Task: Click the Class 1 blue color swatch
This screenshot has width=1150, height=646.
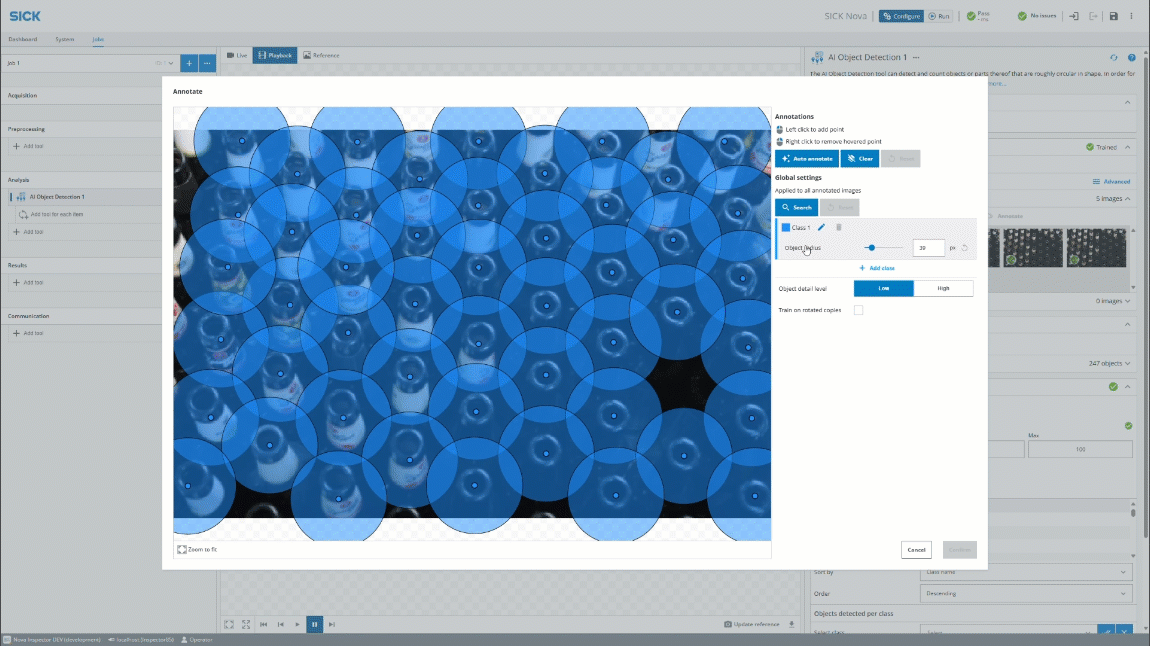Action: coord(786,227)
